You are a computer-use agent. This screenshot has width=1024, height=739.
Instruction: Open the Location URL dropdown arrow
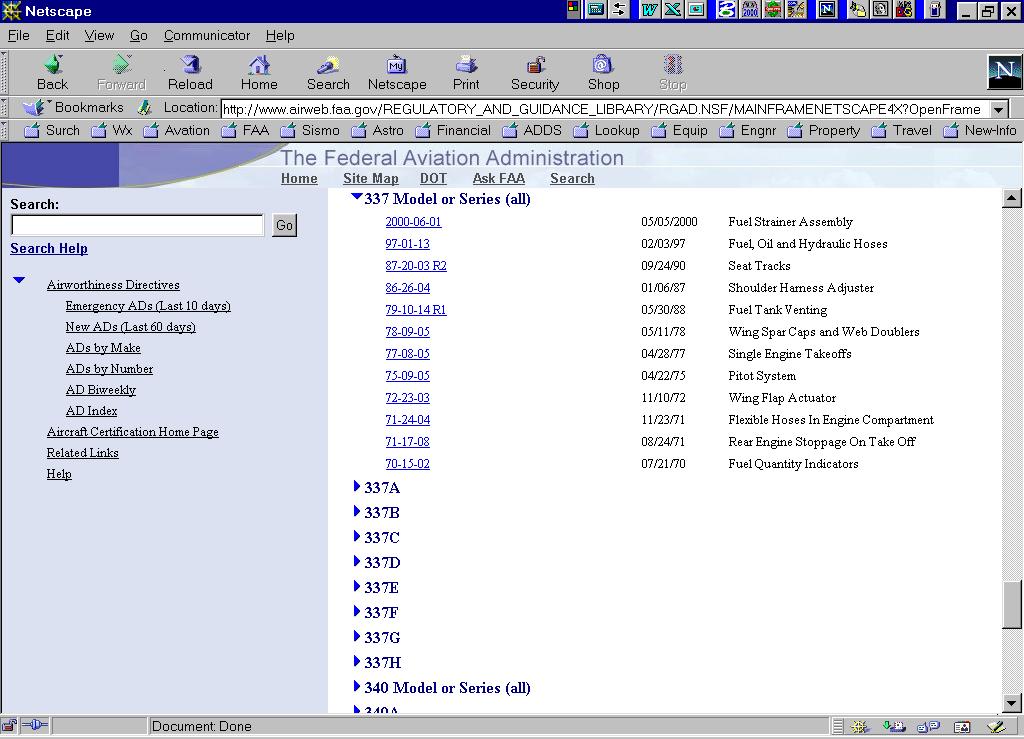coord(999,109)
